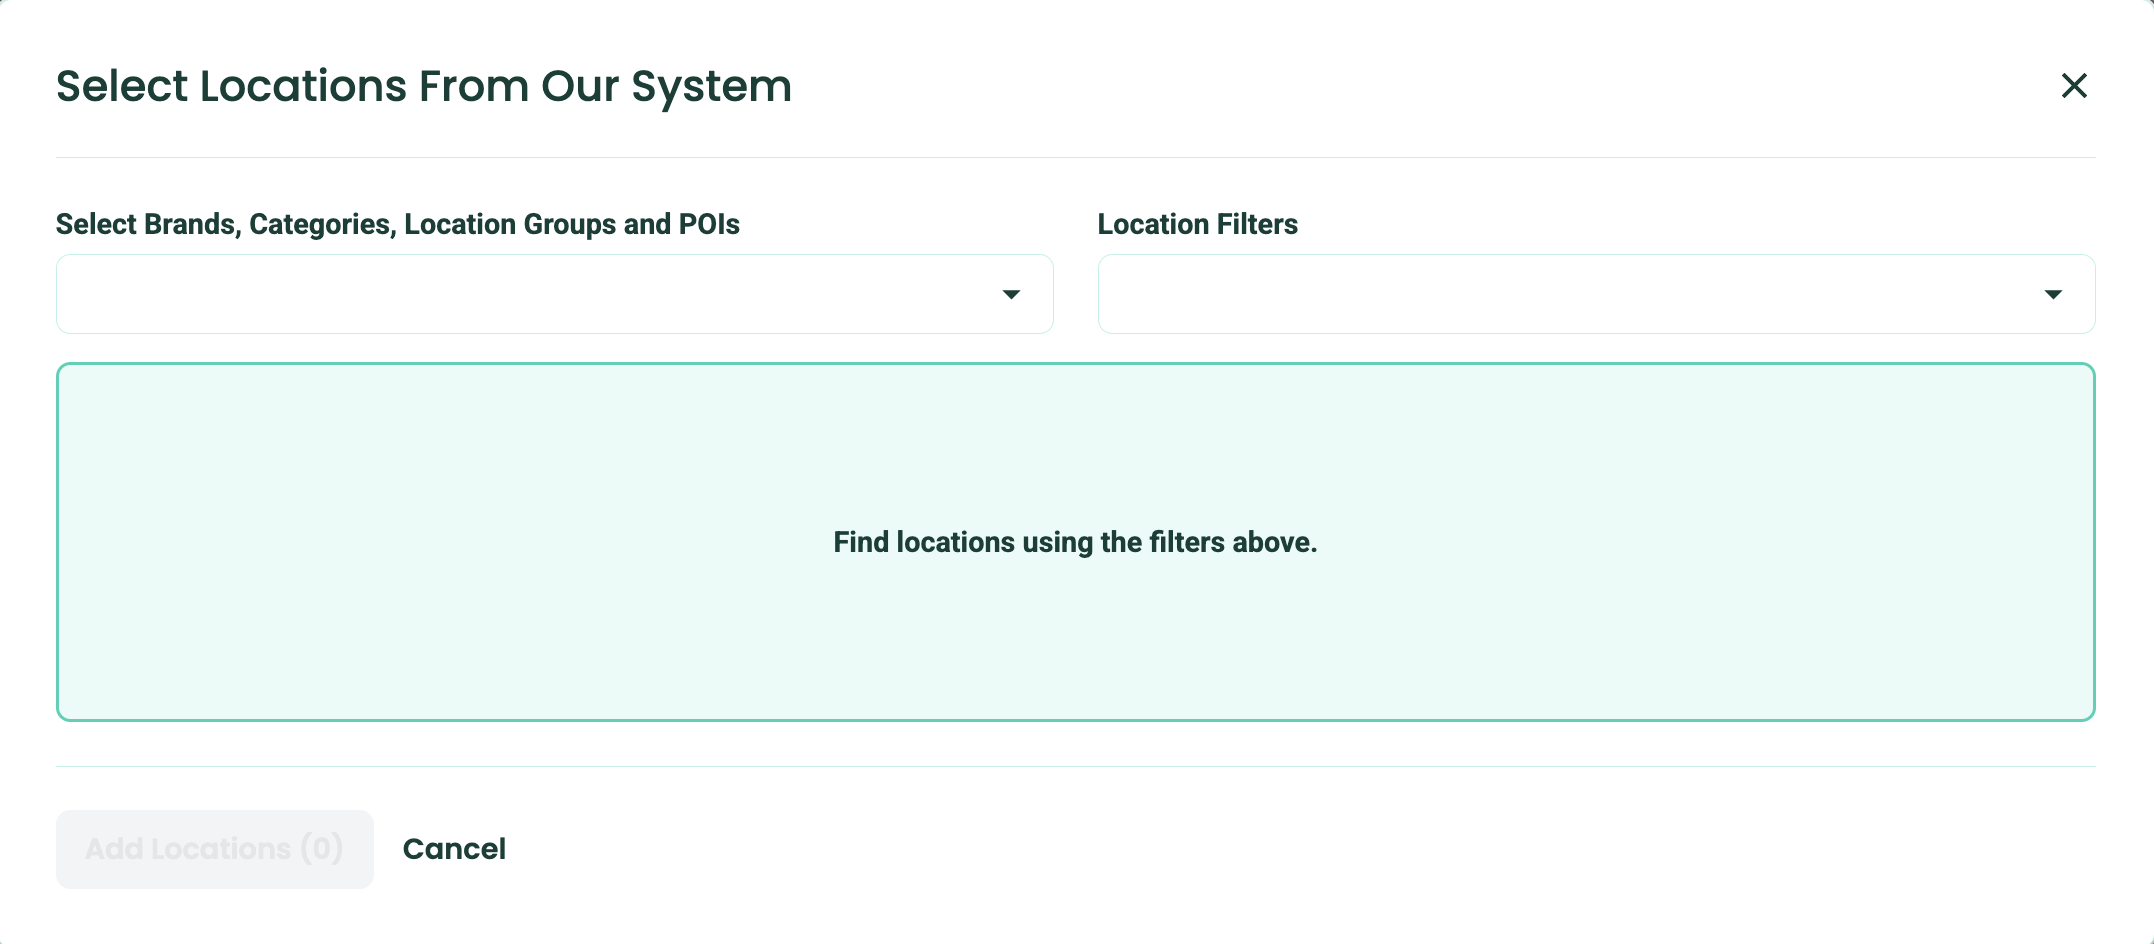Click the word 'POIs' in the selector label
This screenshot has width=2154, height=944.
[709, 224]
